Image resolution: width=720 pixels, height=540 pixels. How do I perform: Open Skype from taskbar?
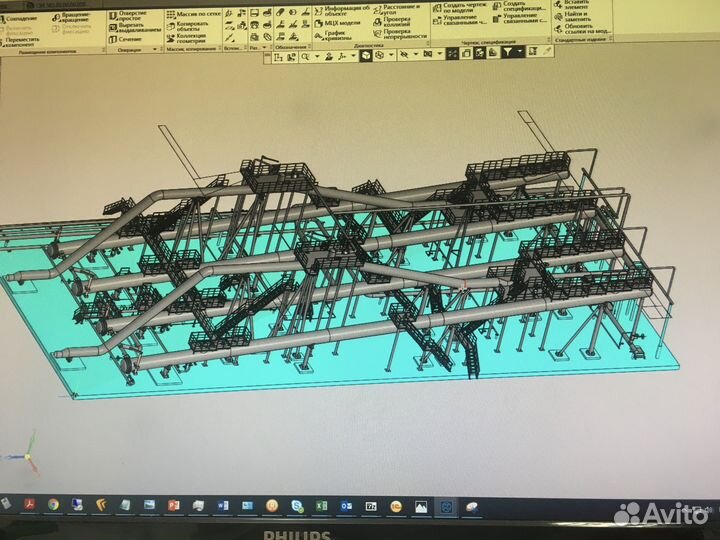[x=297, y=506]
